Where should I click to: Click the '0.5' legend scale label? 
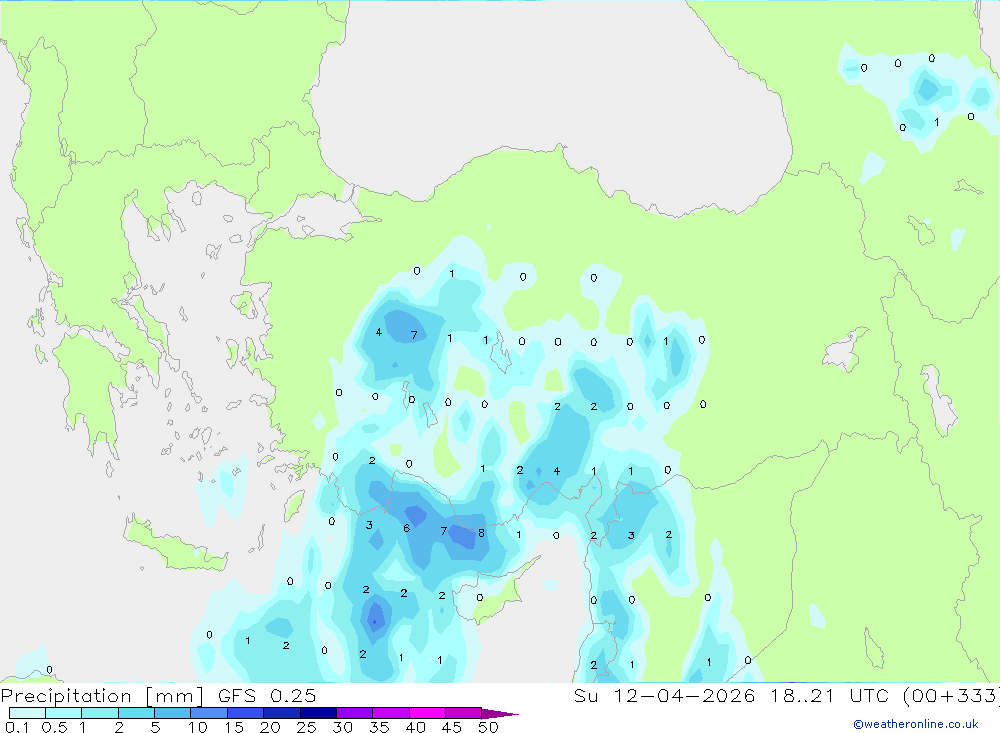tap(54, 727)
